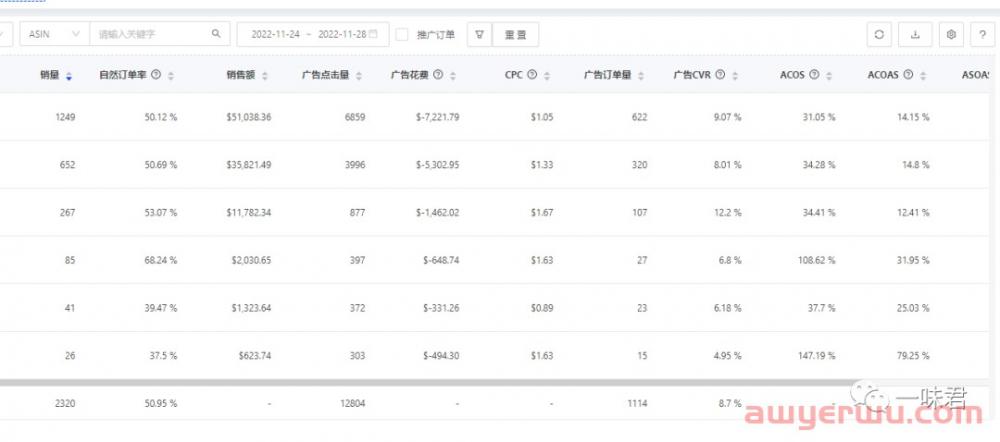
Task: Select end date 2022-11-28
Action: point(342,34)
